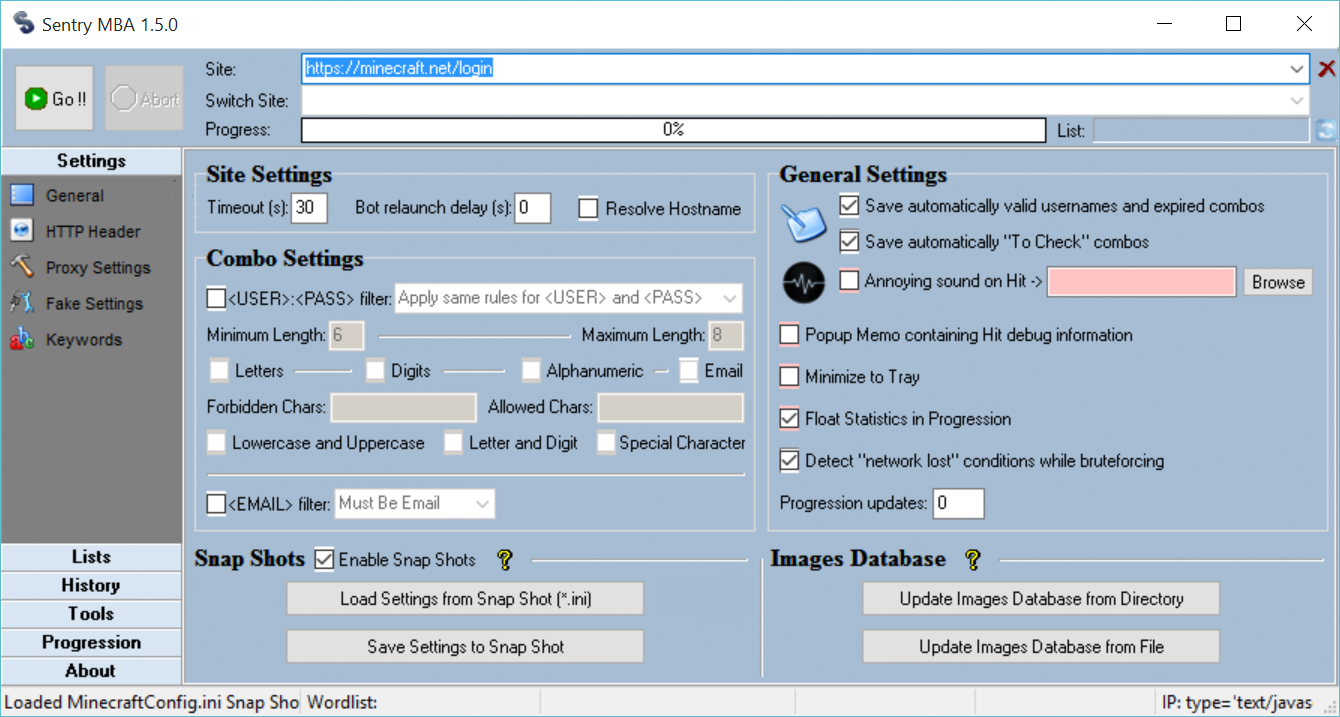
Task: Uncheck Enable Snap Shots
Action: [x=324, y=559]
